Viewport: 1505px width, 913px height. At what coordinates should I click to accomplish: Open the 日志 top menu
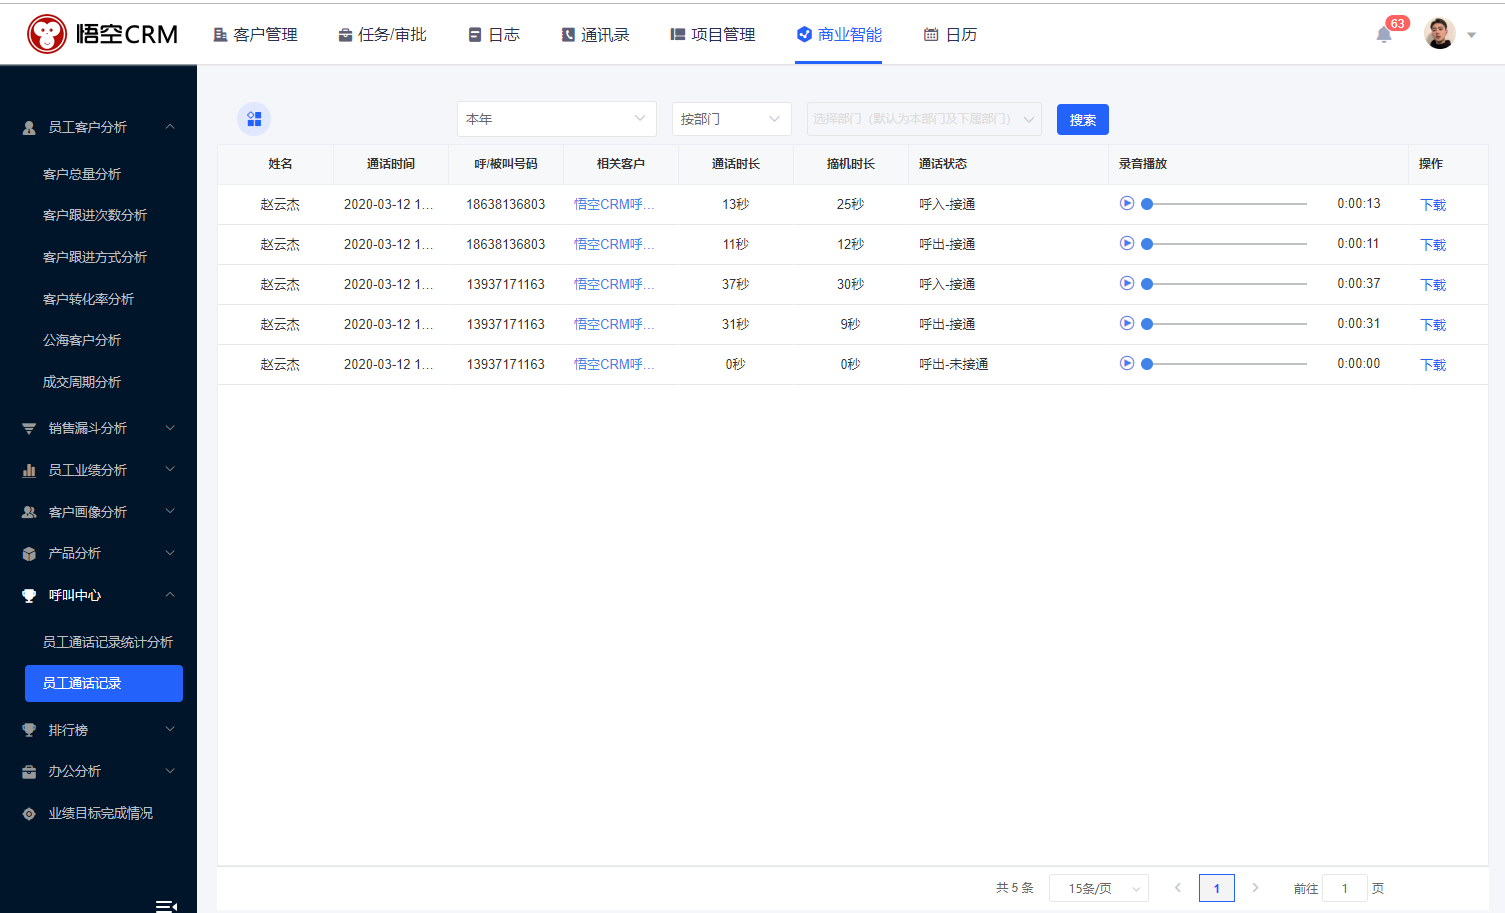[x=494, y=35]
